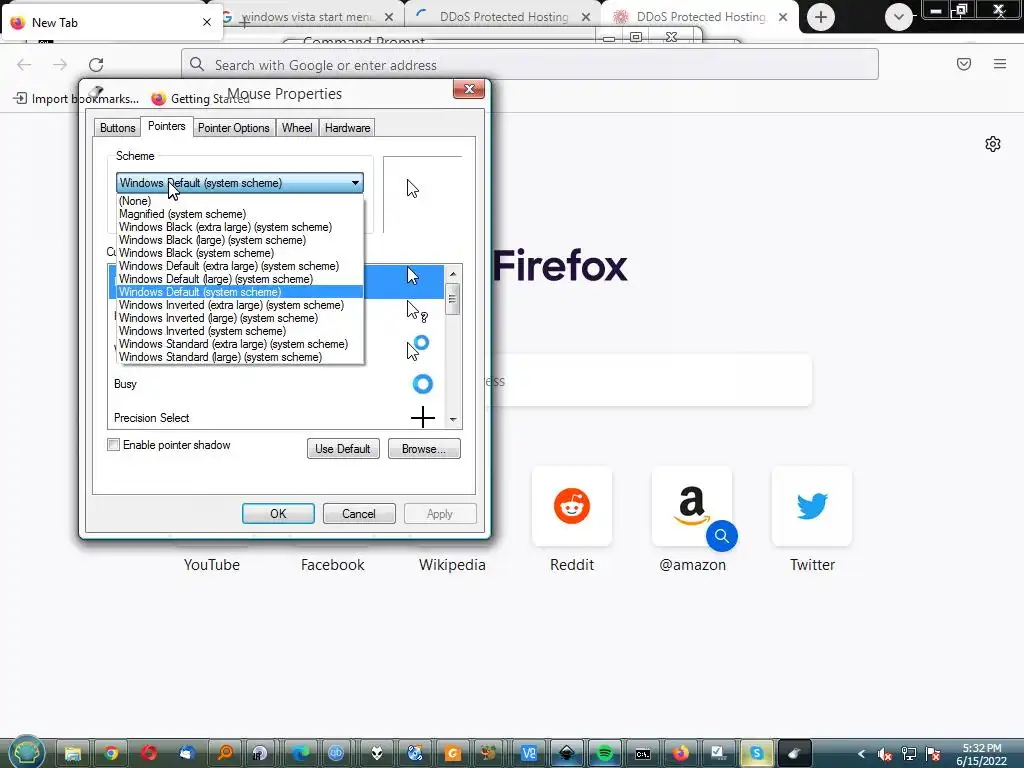Open the Opera taskbar icon

pos(149,754)
